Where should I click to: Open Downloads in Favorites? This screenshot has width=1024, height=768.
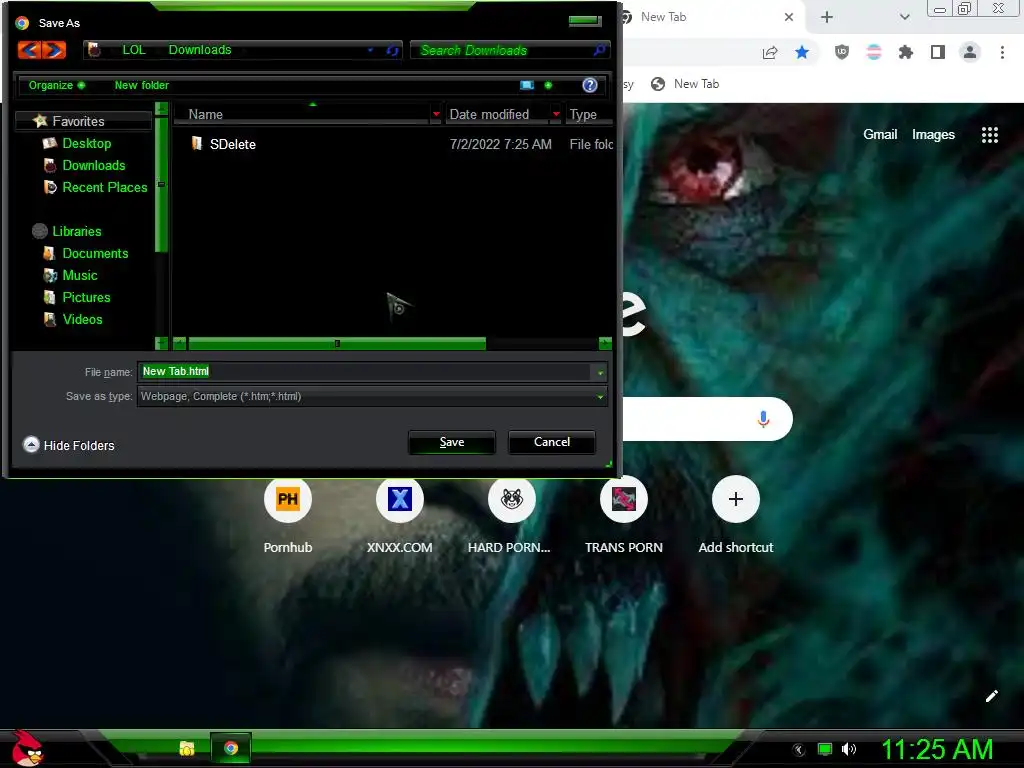point(93,165)
